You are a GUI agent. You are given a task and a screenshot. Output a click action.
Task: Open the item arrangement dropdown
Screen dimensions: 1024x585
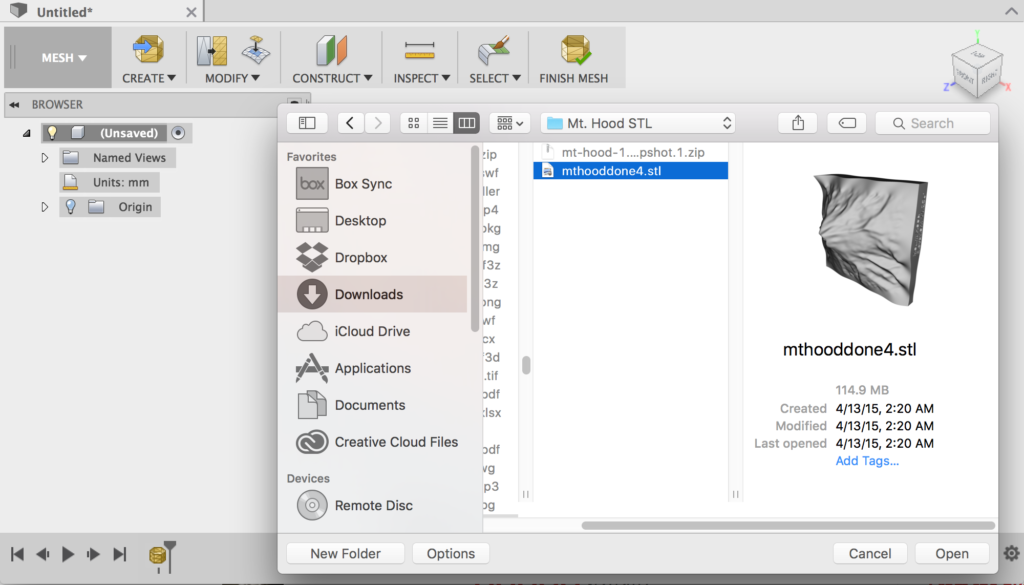(x=509, y=123)
